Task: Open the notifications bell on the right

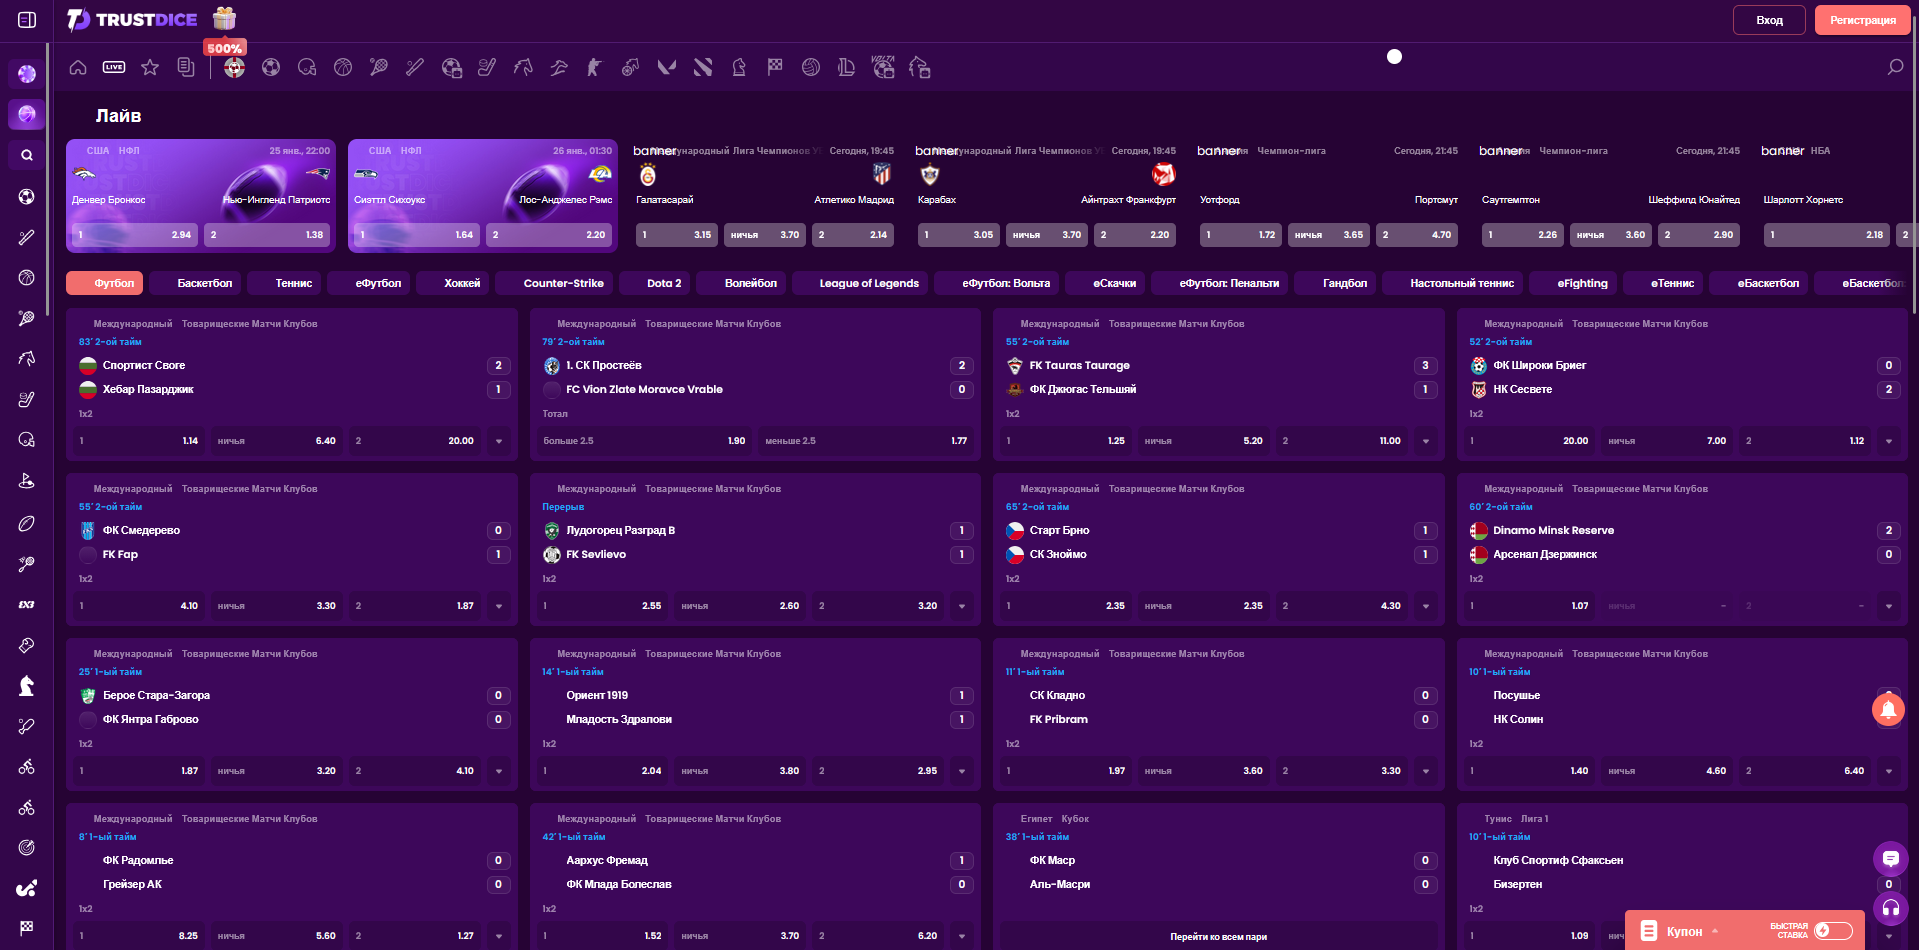Action: [1888, 709]
